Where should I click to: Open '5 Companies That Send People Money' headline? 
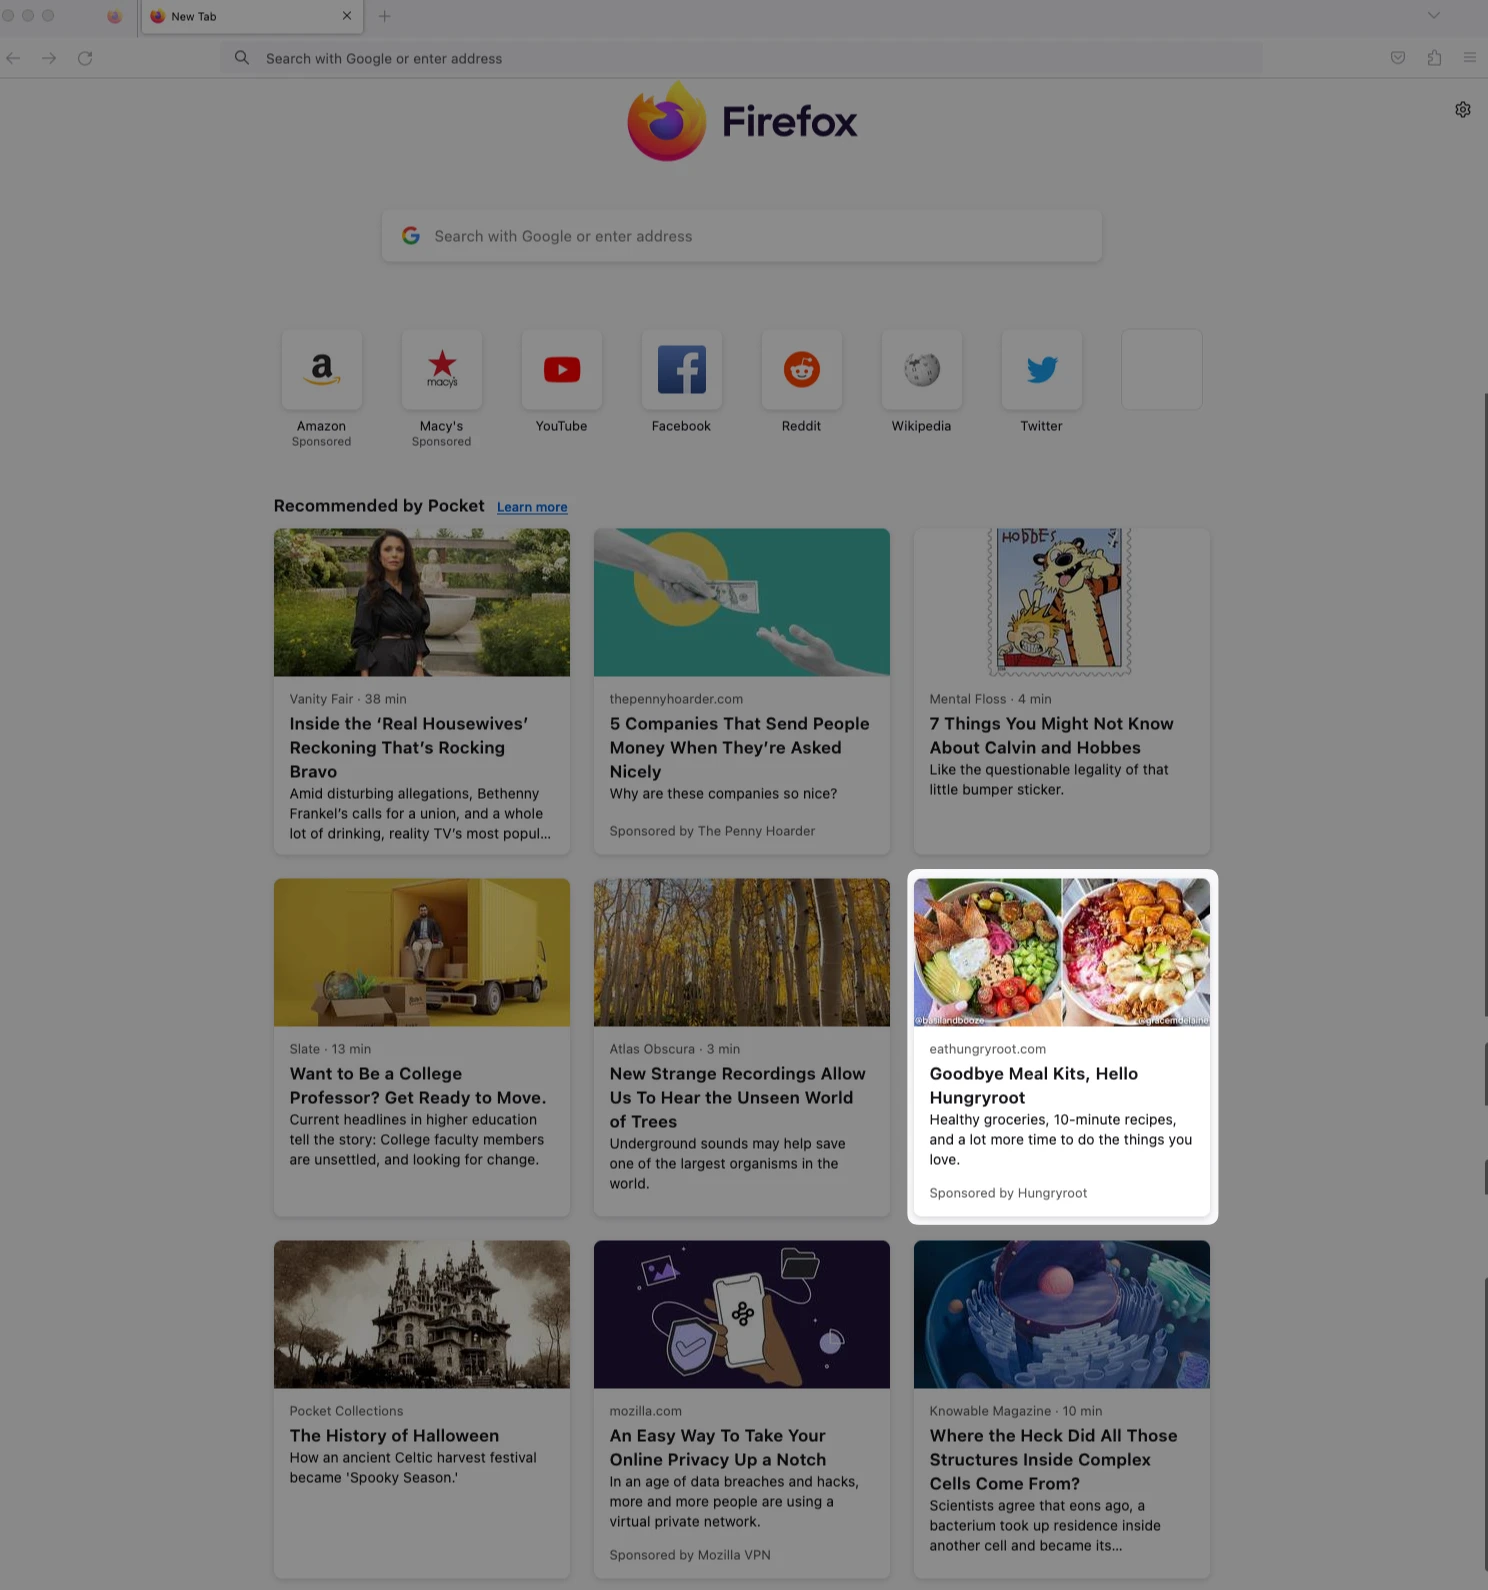(x=740, y=748)
